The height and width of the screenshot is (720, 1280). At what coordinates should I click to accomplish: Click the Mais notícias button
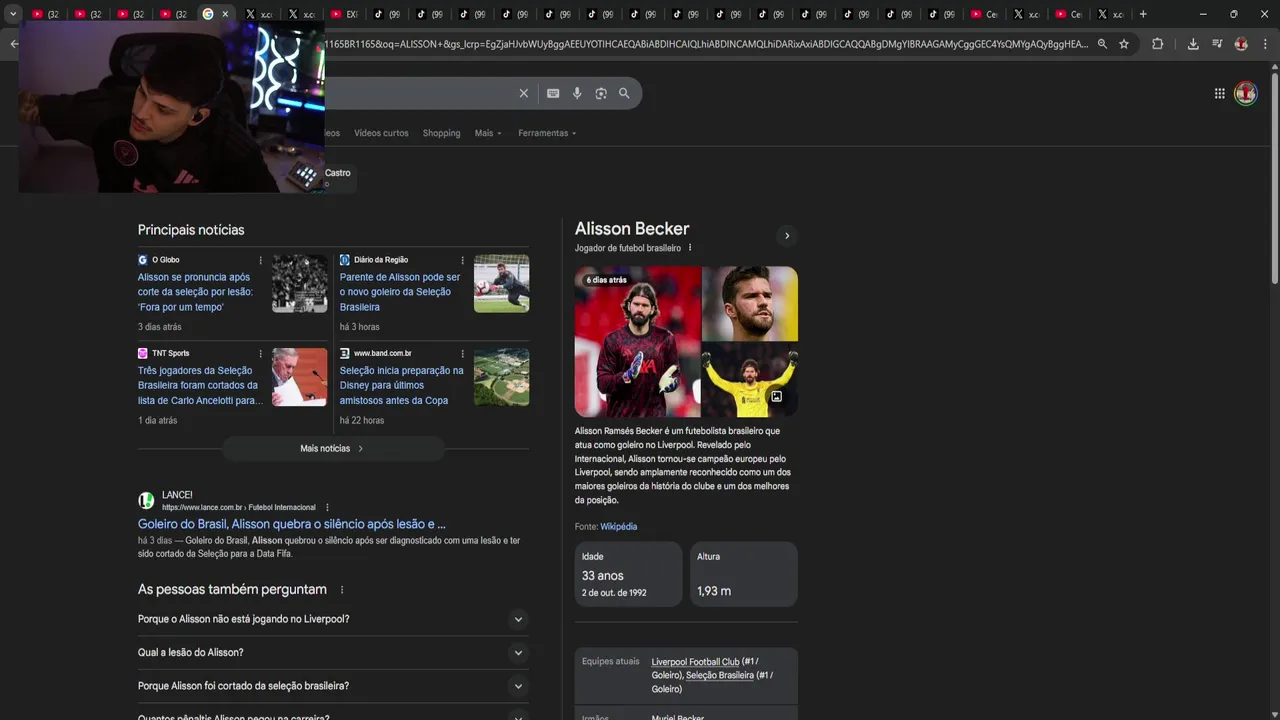coord(332,448)
